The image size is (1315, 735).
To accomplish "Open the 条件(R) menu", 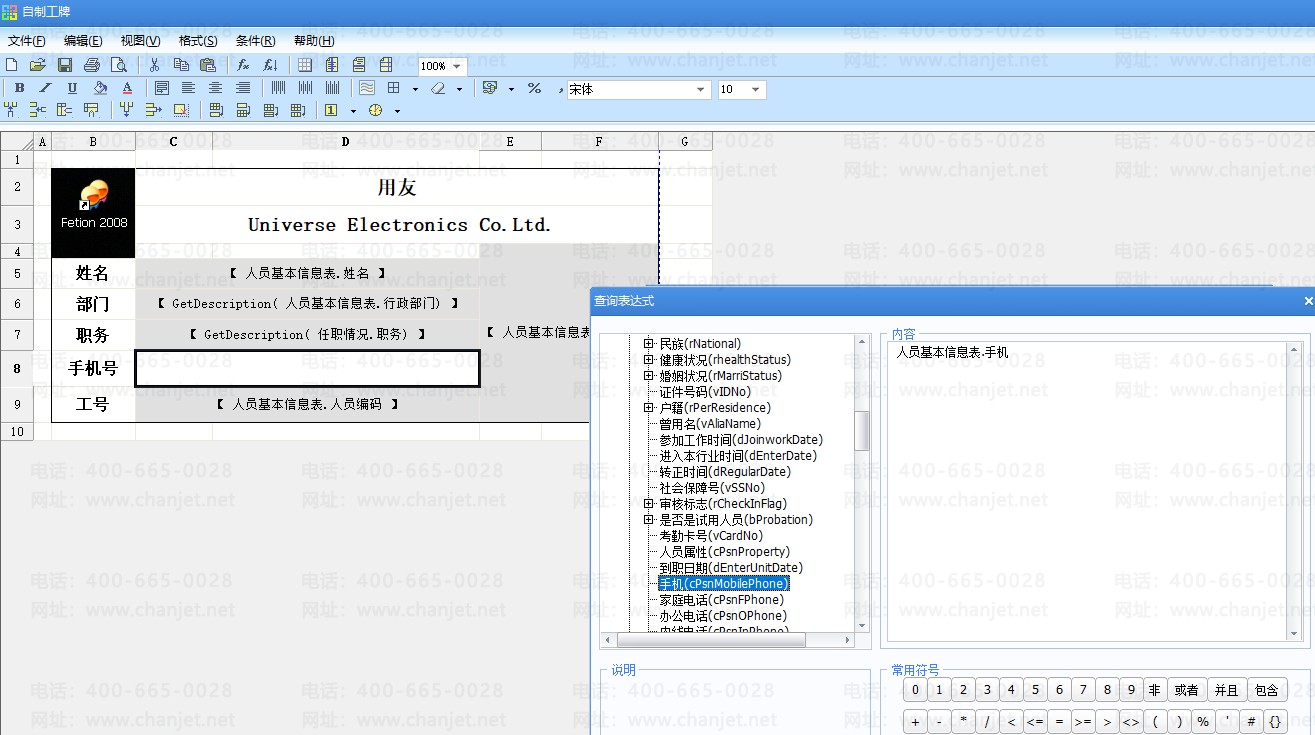I will pyautogui.click(x=255, y=41).
